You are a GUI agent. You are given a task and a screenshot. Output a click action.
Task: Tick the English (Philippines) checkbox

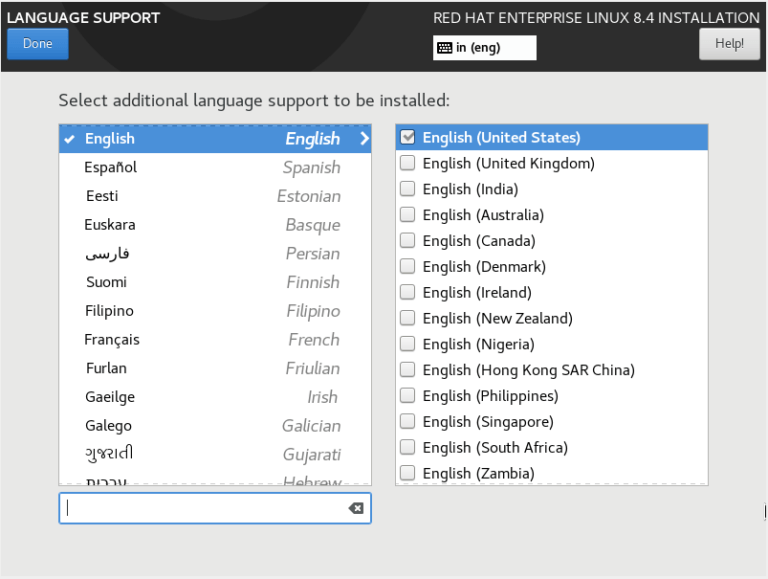[408, 395]
